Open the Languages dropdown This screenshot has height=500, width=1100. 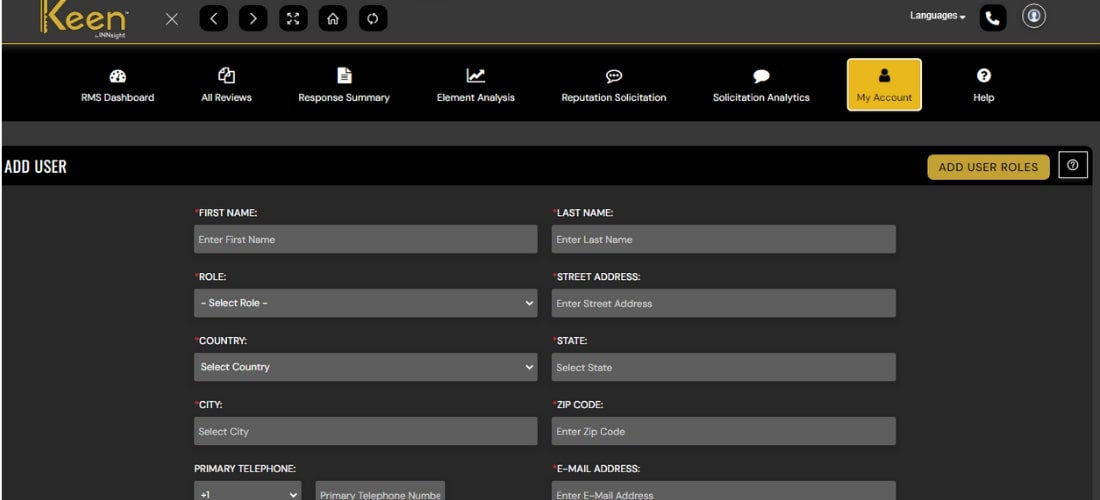point(937,15)
